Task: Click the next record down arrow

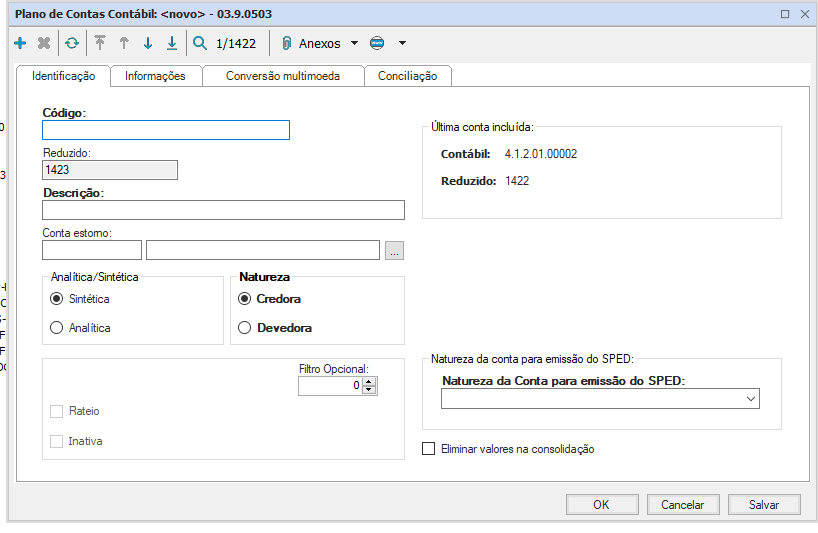Action: 148,44
